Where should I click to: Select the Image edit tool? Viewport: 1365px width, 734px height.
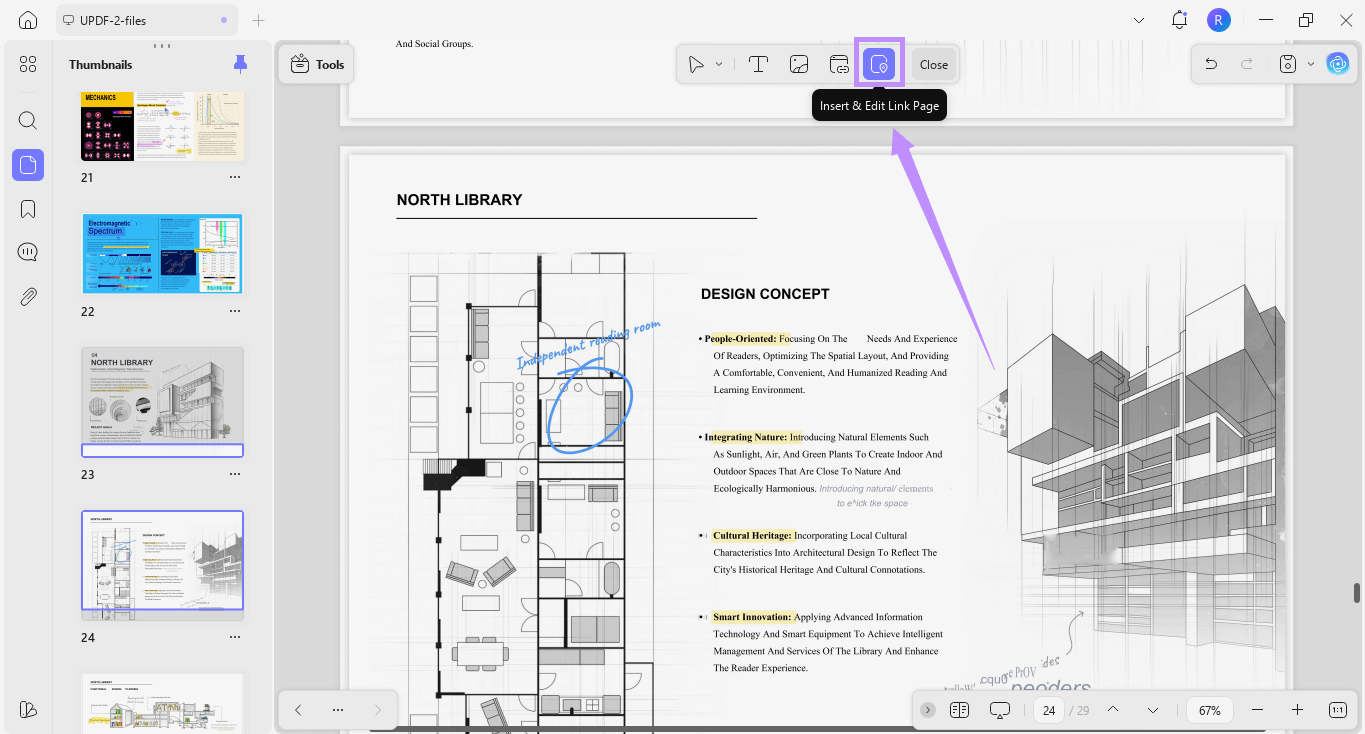(x=799, y=64)
